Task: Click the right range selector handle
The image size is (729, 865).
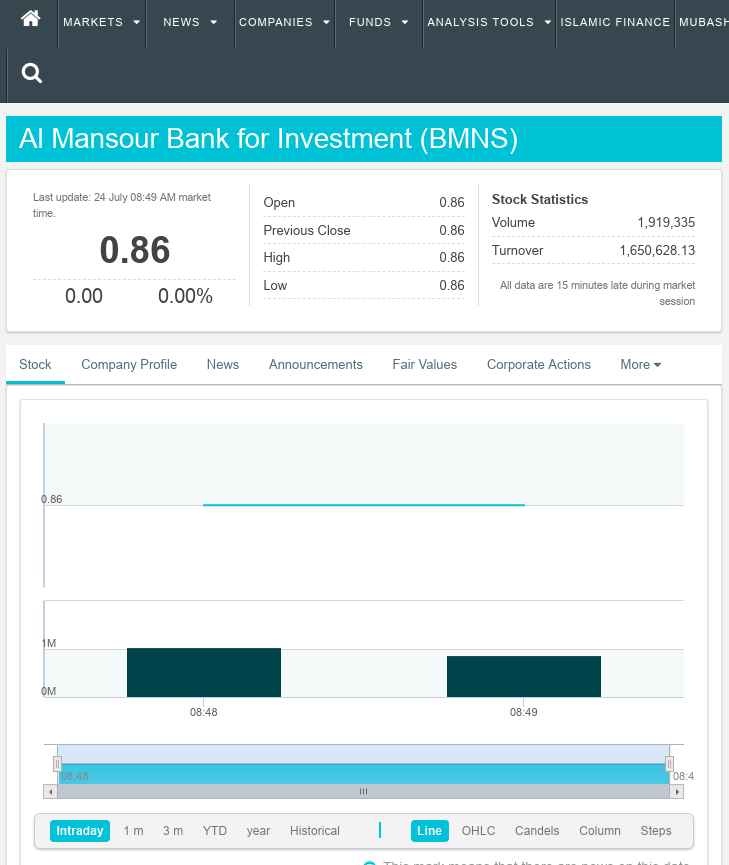Action: point(669,764)
